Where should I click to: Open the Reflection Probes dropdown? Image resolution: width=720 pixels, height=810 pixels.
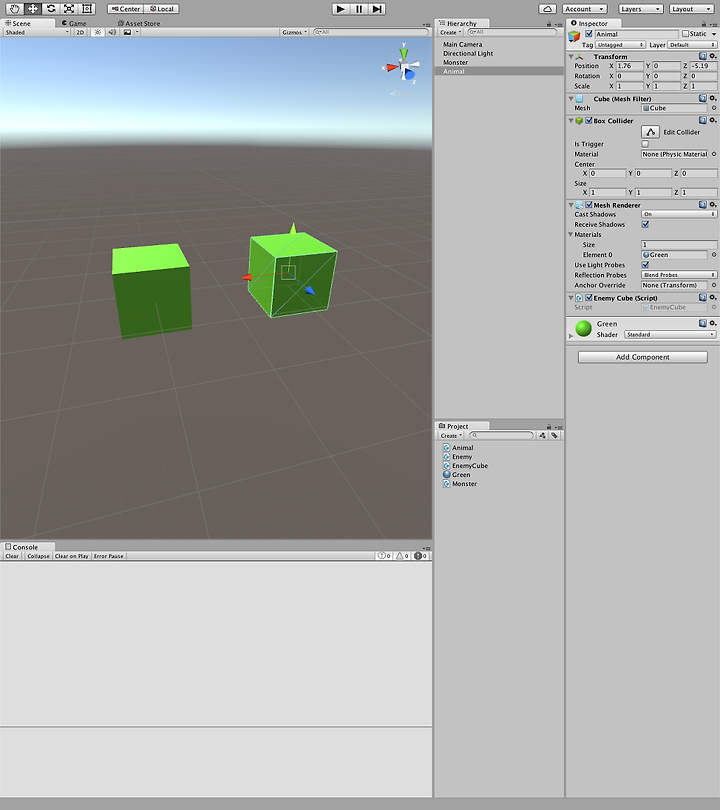tap(679, 275)
